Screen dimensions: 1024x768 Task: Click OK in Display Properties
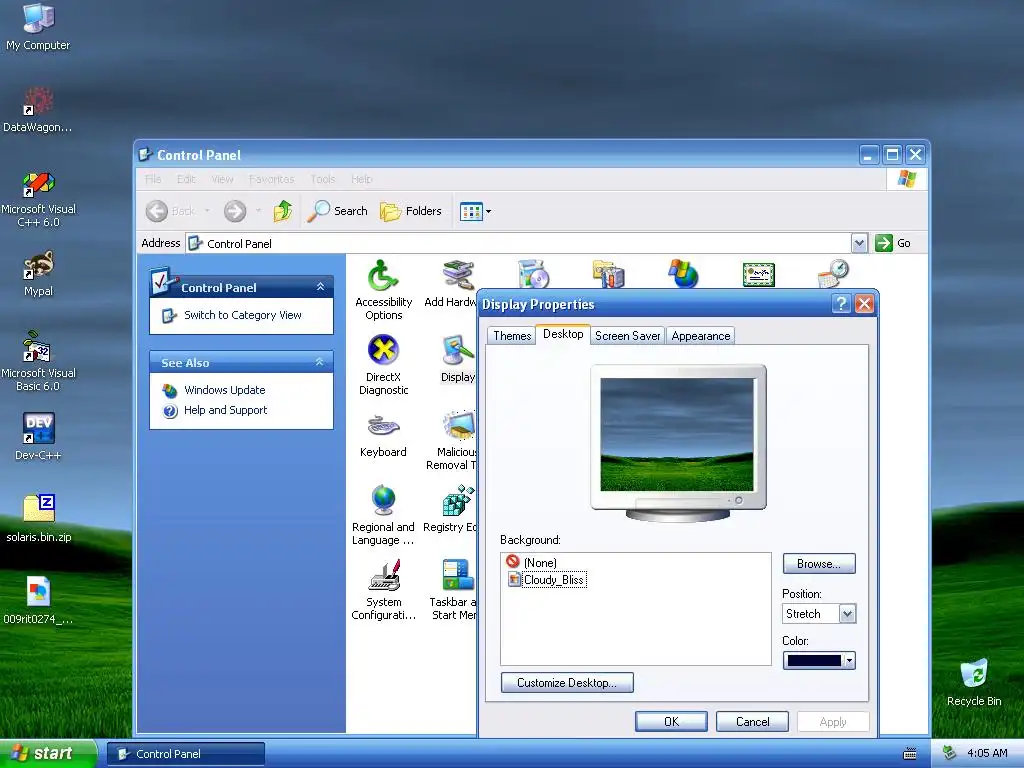pos(671,722)
